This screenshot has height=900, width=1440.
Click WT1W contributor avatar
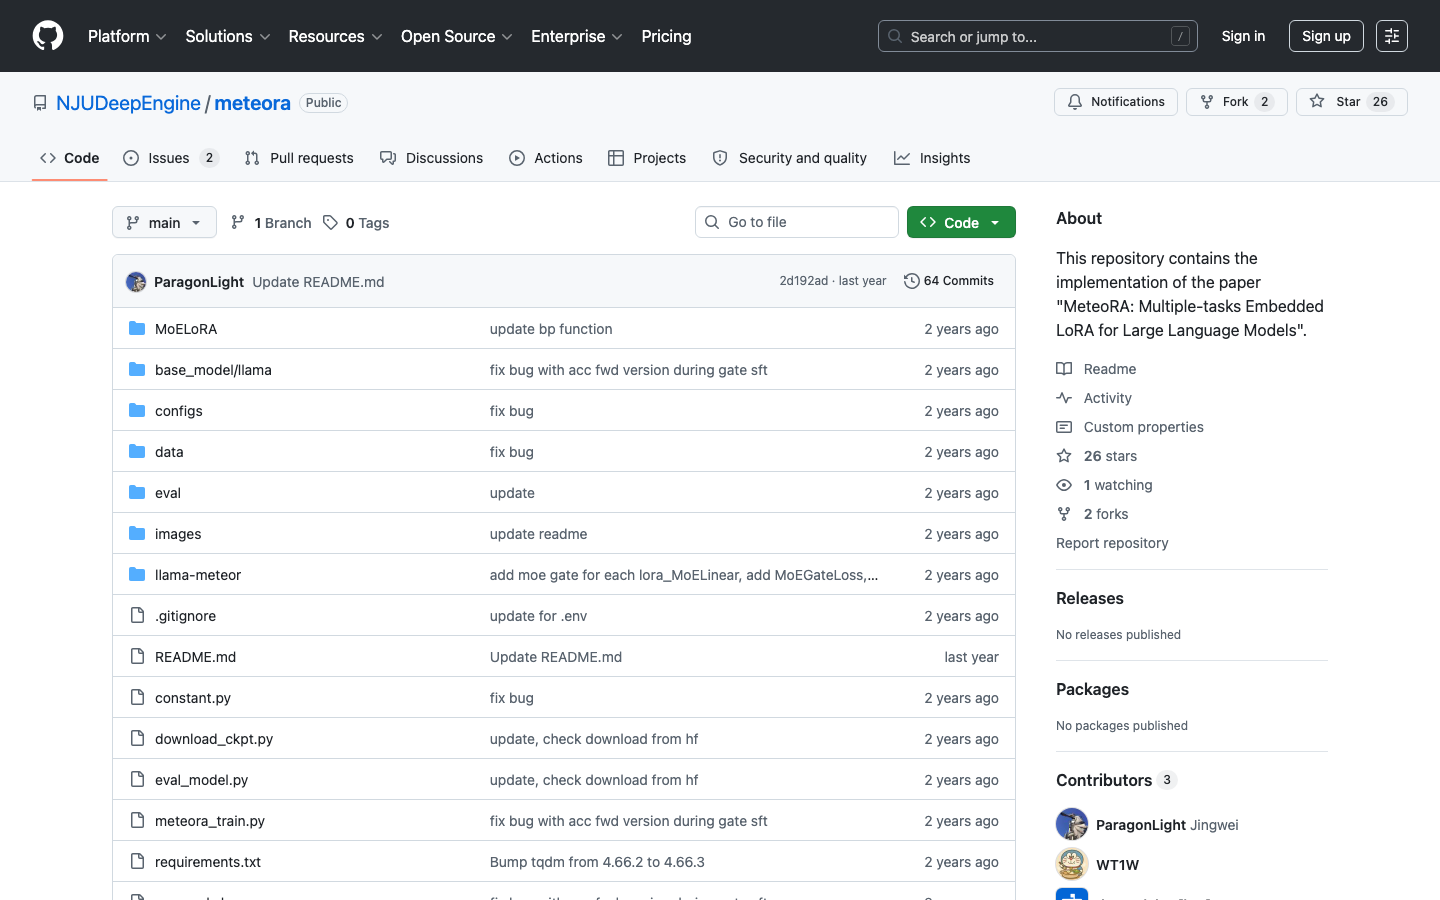1072,864
